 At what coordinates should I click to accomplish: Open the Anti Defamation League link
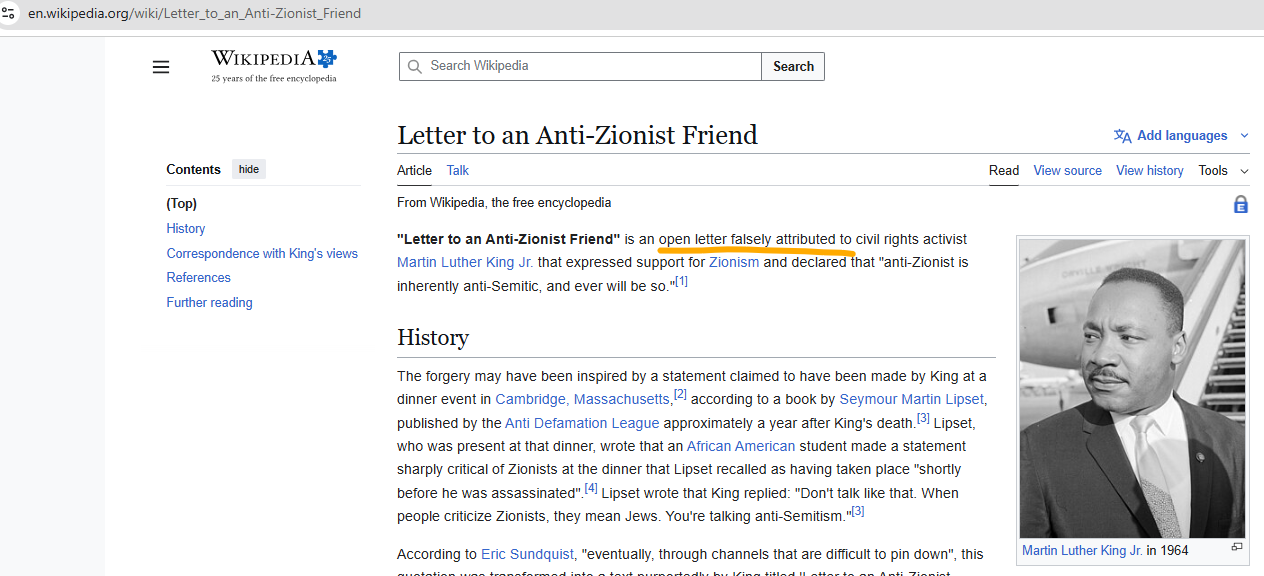point(581,423)
